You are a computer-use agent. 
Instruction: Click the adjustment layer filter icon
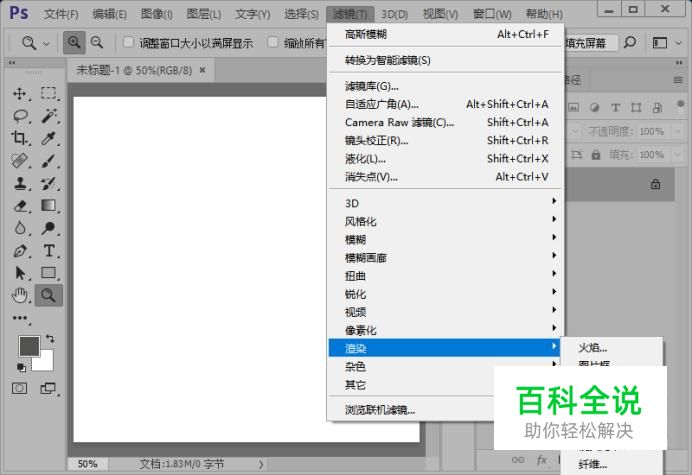click(x=594, y=108)
